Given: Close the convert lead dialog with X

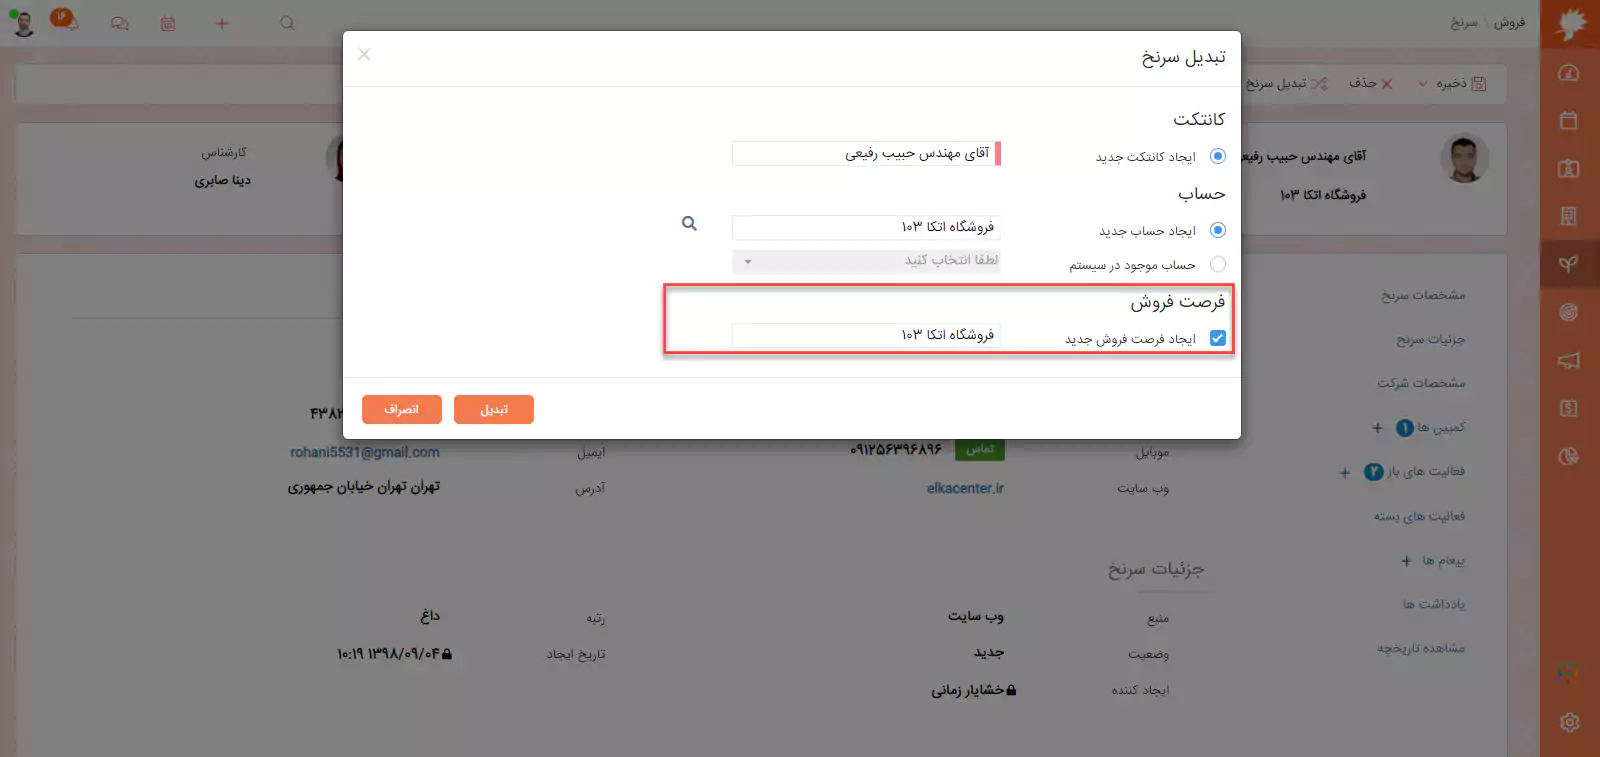Looking at the screenshot, I should point(364,54).
